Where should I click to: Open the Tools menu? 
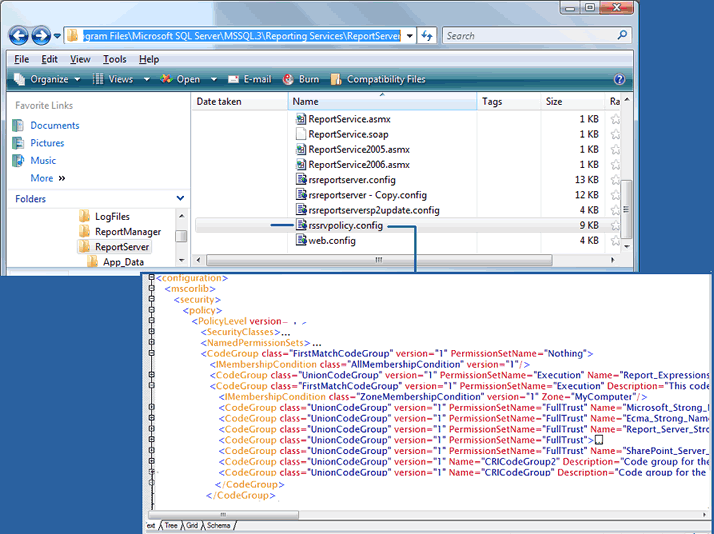tap(114, 59)
